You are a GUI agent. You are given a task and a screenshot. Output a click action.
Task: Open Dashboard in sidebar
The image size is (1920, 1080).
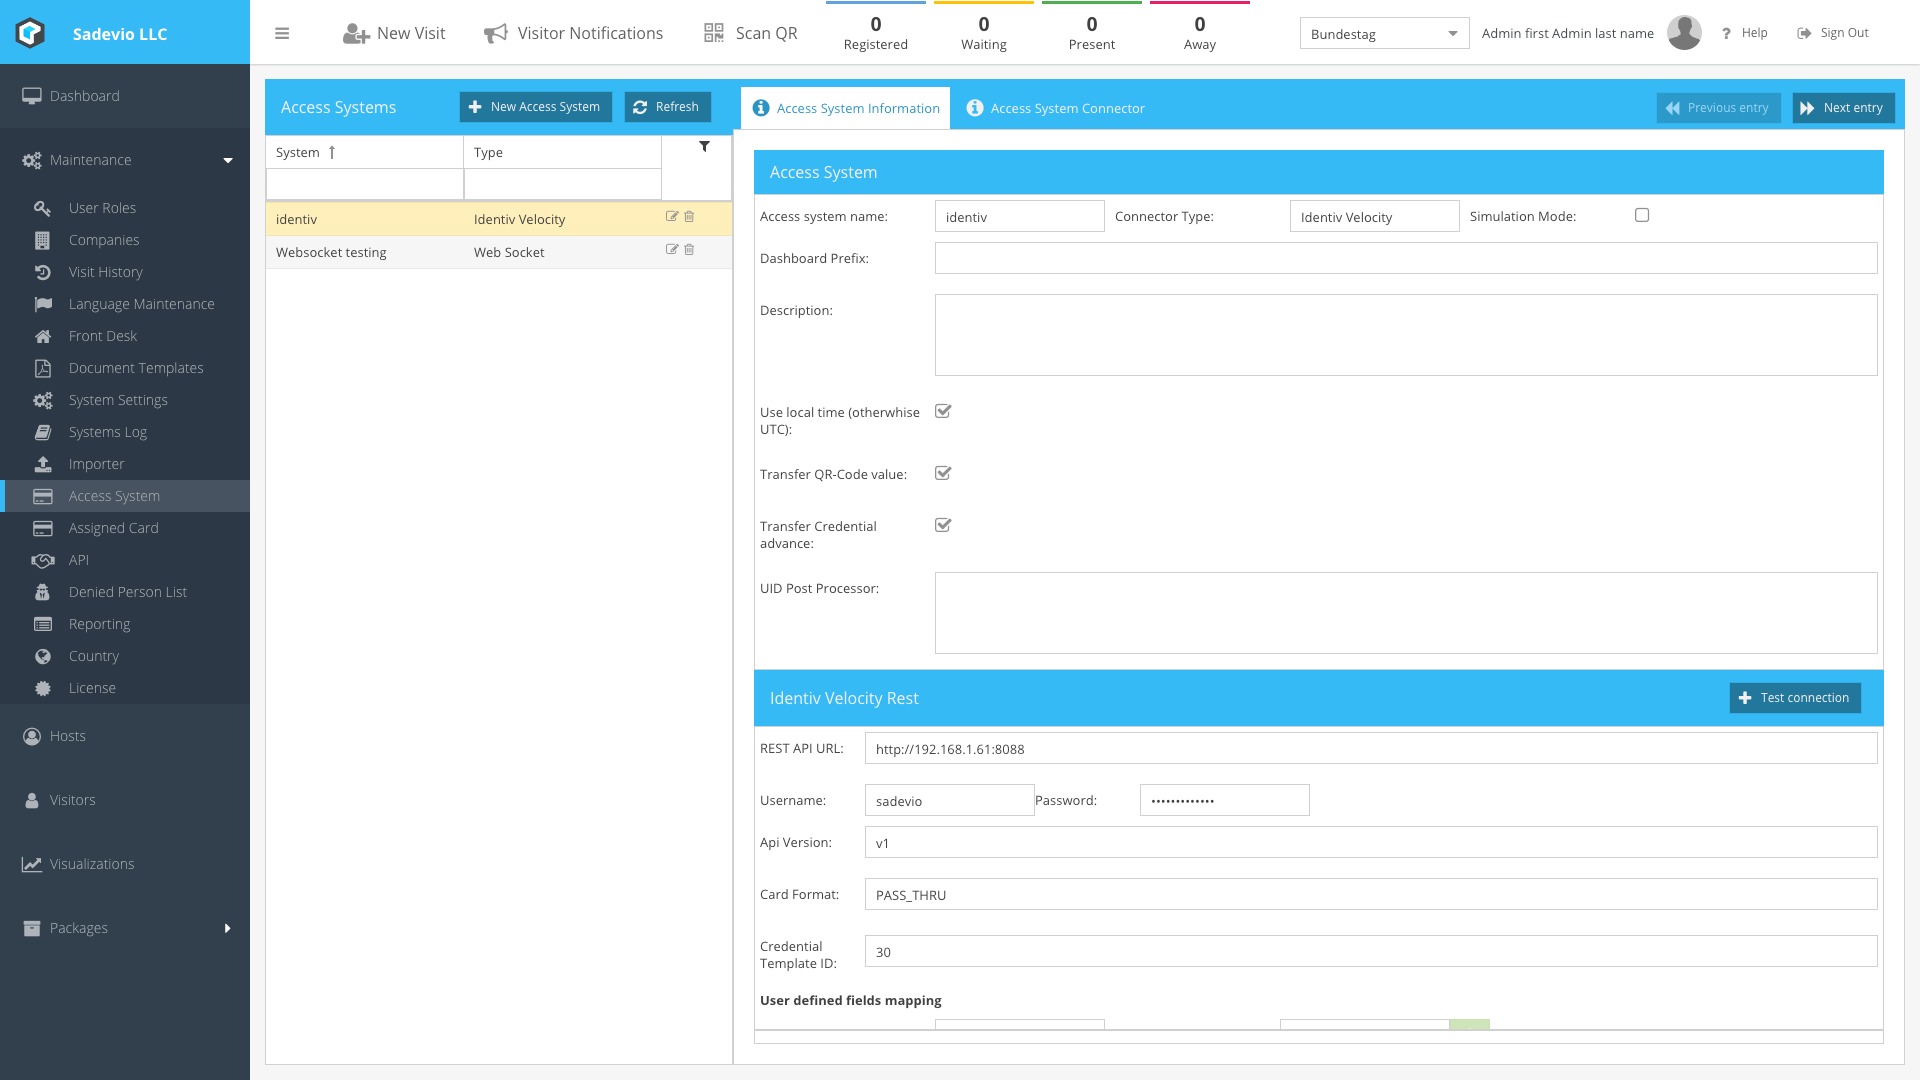[125, 96]
